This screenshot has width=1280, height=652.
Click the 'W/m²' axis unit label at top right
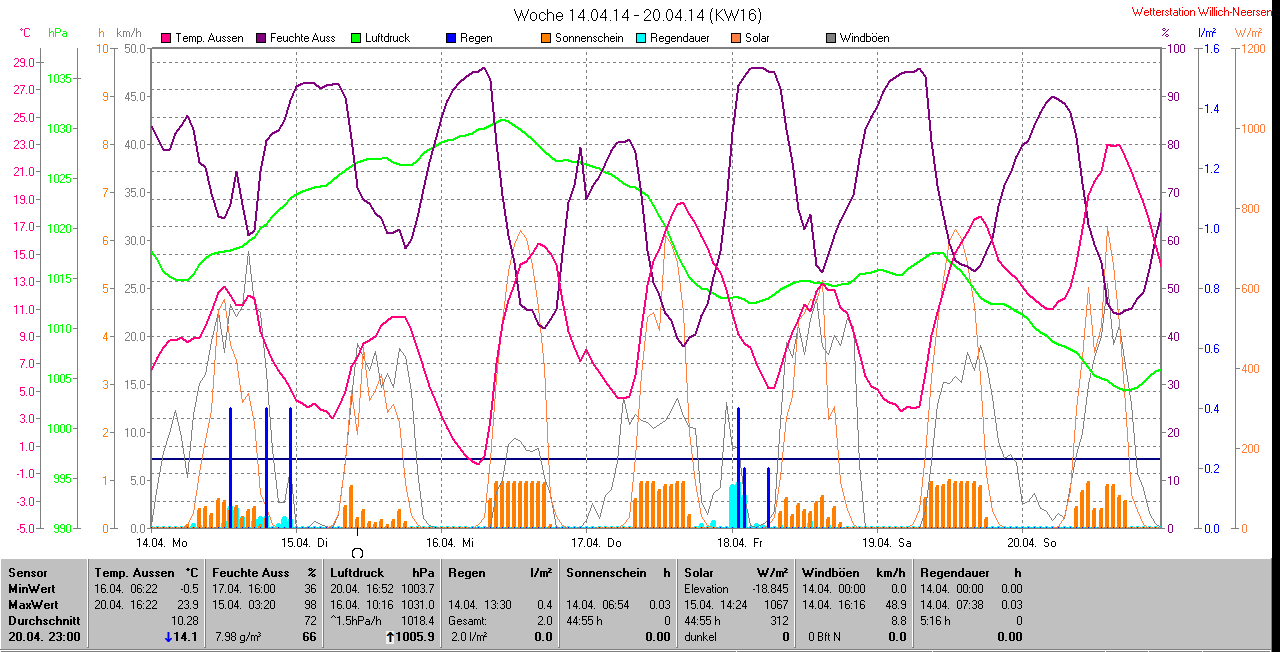(1248, 33)
